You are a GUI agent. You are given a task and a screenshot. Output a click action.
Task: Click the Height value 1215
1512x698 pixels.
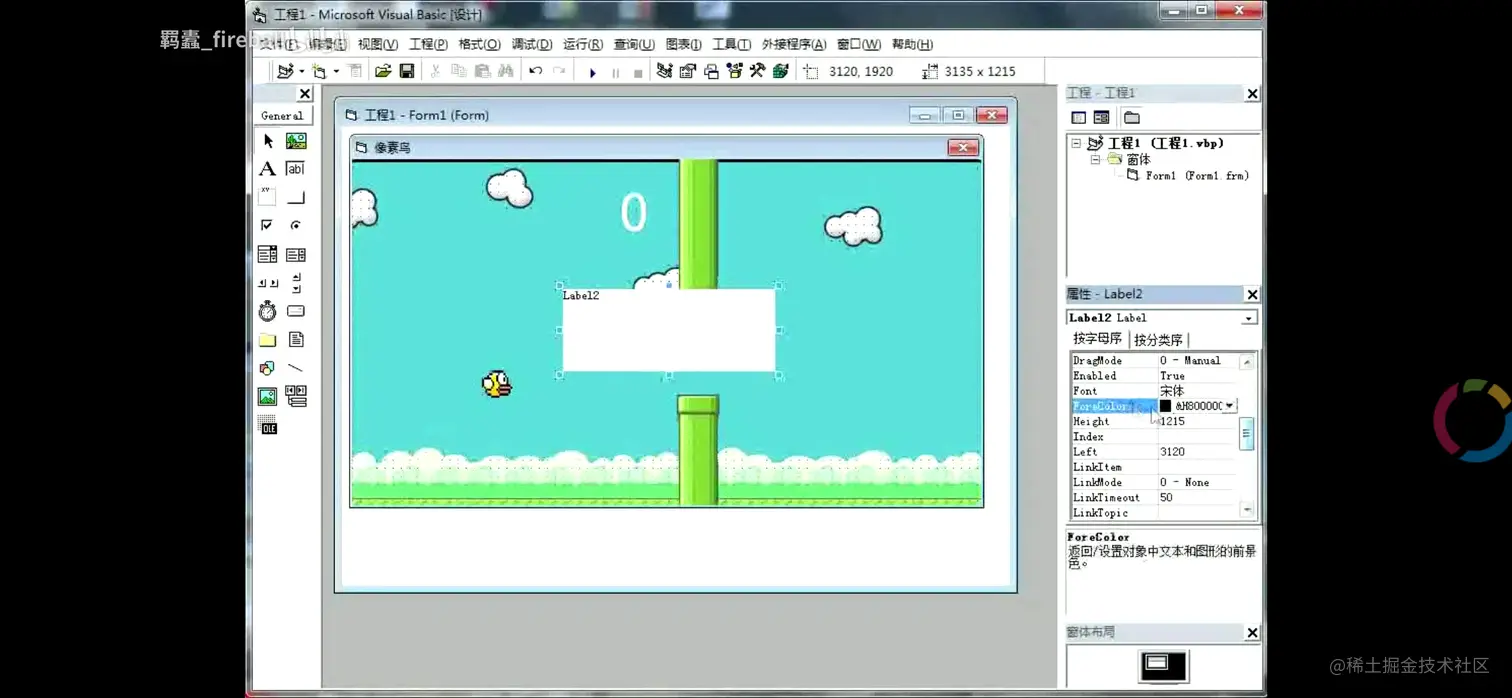(x=1172, y=421)
